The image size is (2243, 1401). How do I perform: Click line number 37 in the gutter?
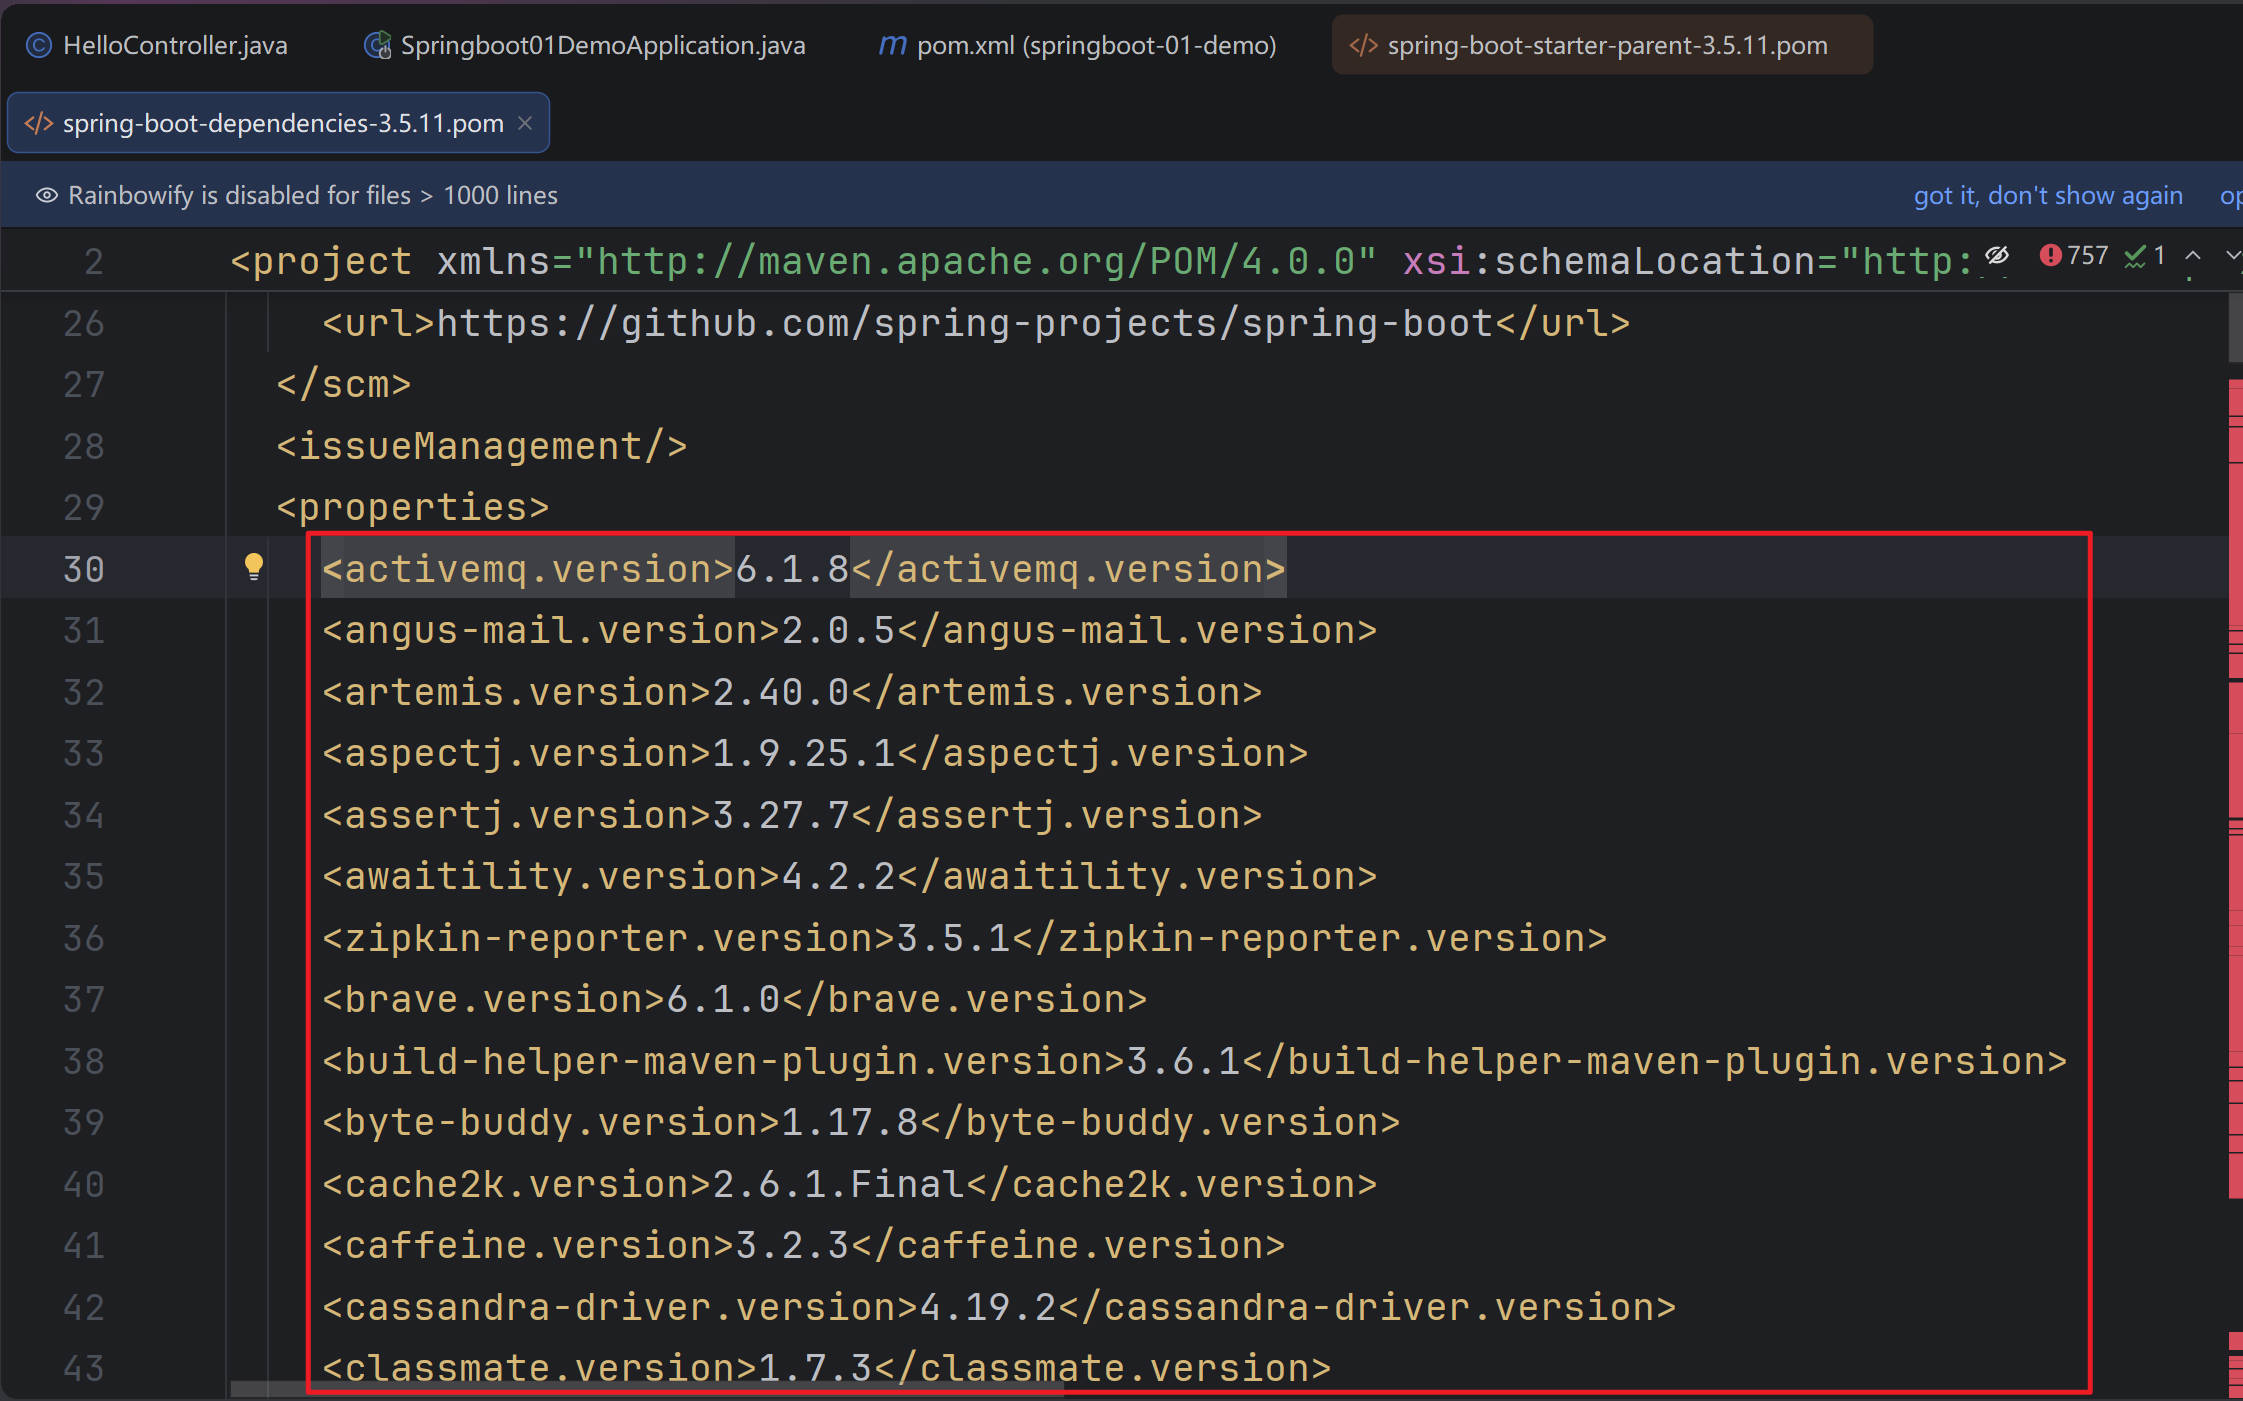(84, 999)
